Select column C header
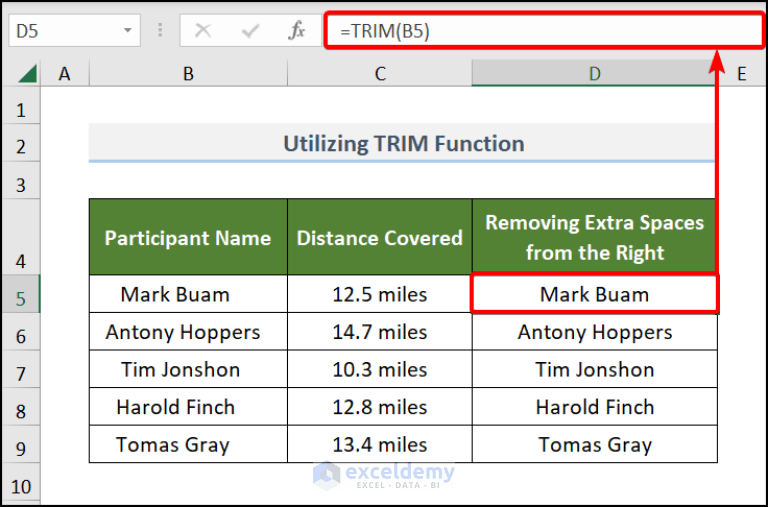768x507 pixels. [380, 73]
